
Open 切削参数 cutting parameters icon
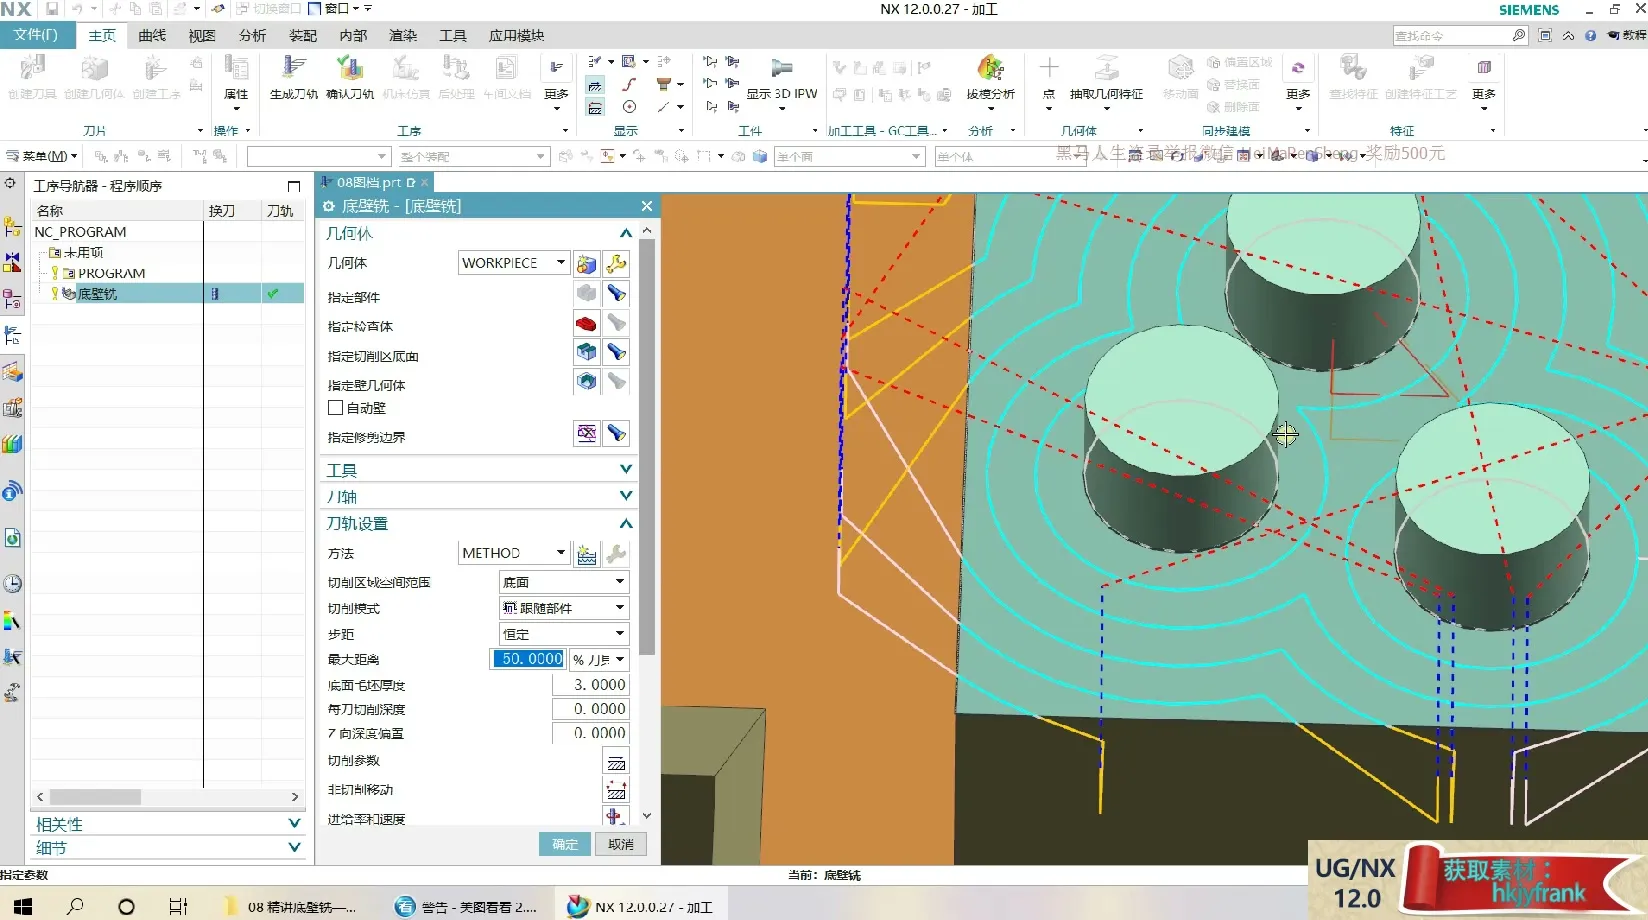coord(616,762)
